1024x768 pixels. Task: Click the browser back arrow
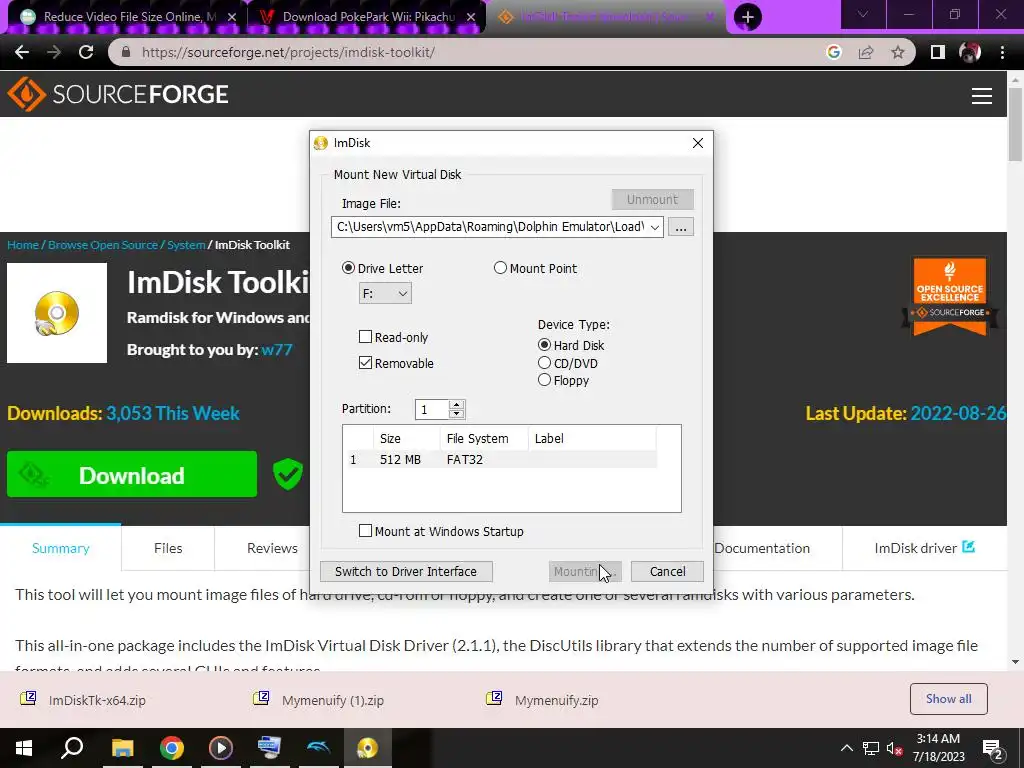click(x=22, y=52)
